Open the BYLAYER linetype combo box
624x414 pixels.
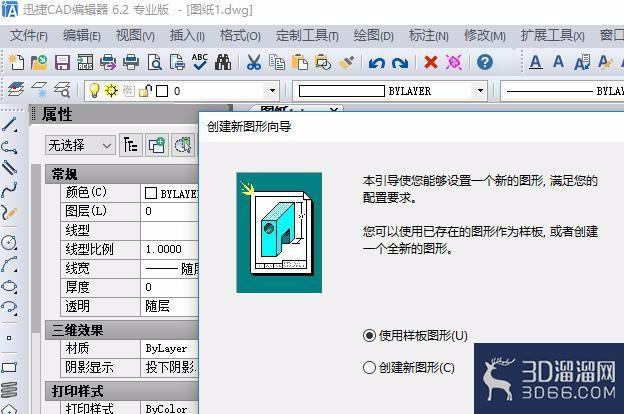tap(562, 91)
